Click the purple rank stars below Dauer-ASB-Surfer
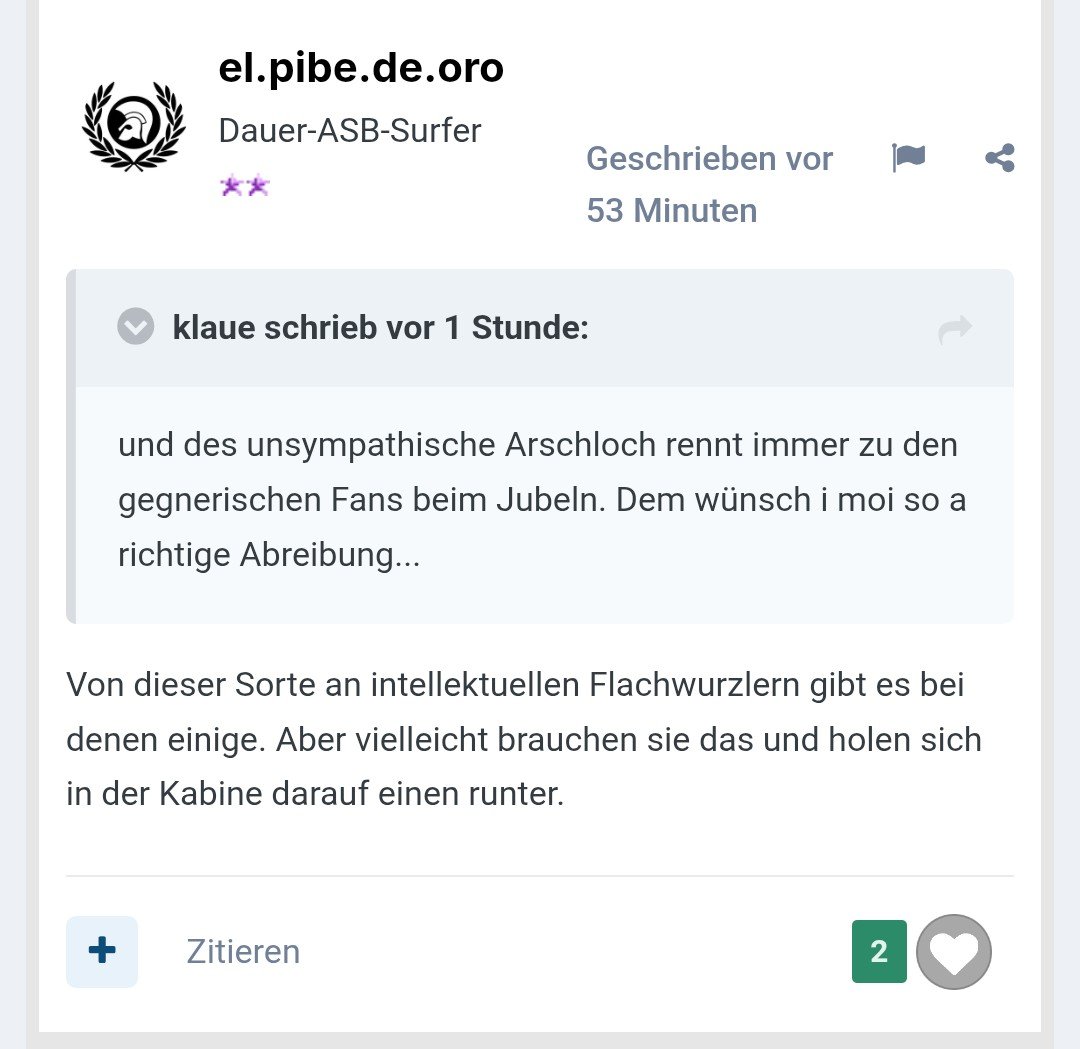 click(245, 186)
